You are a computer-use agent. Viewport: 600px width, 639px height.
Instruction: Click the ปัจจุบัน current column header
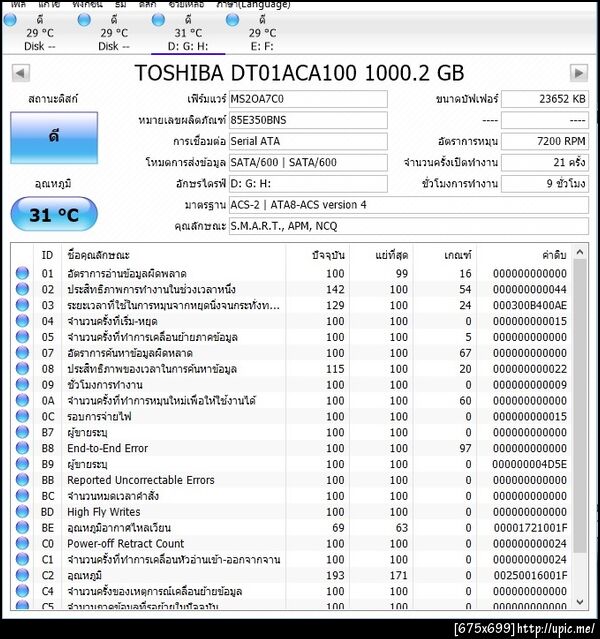(x=318, y=255)
